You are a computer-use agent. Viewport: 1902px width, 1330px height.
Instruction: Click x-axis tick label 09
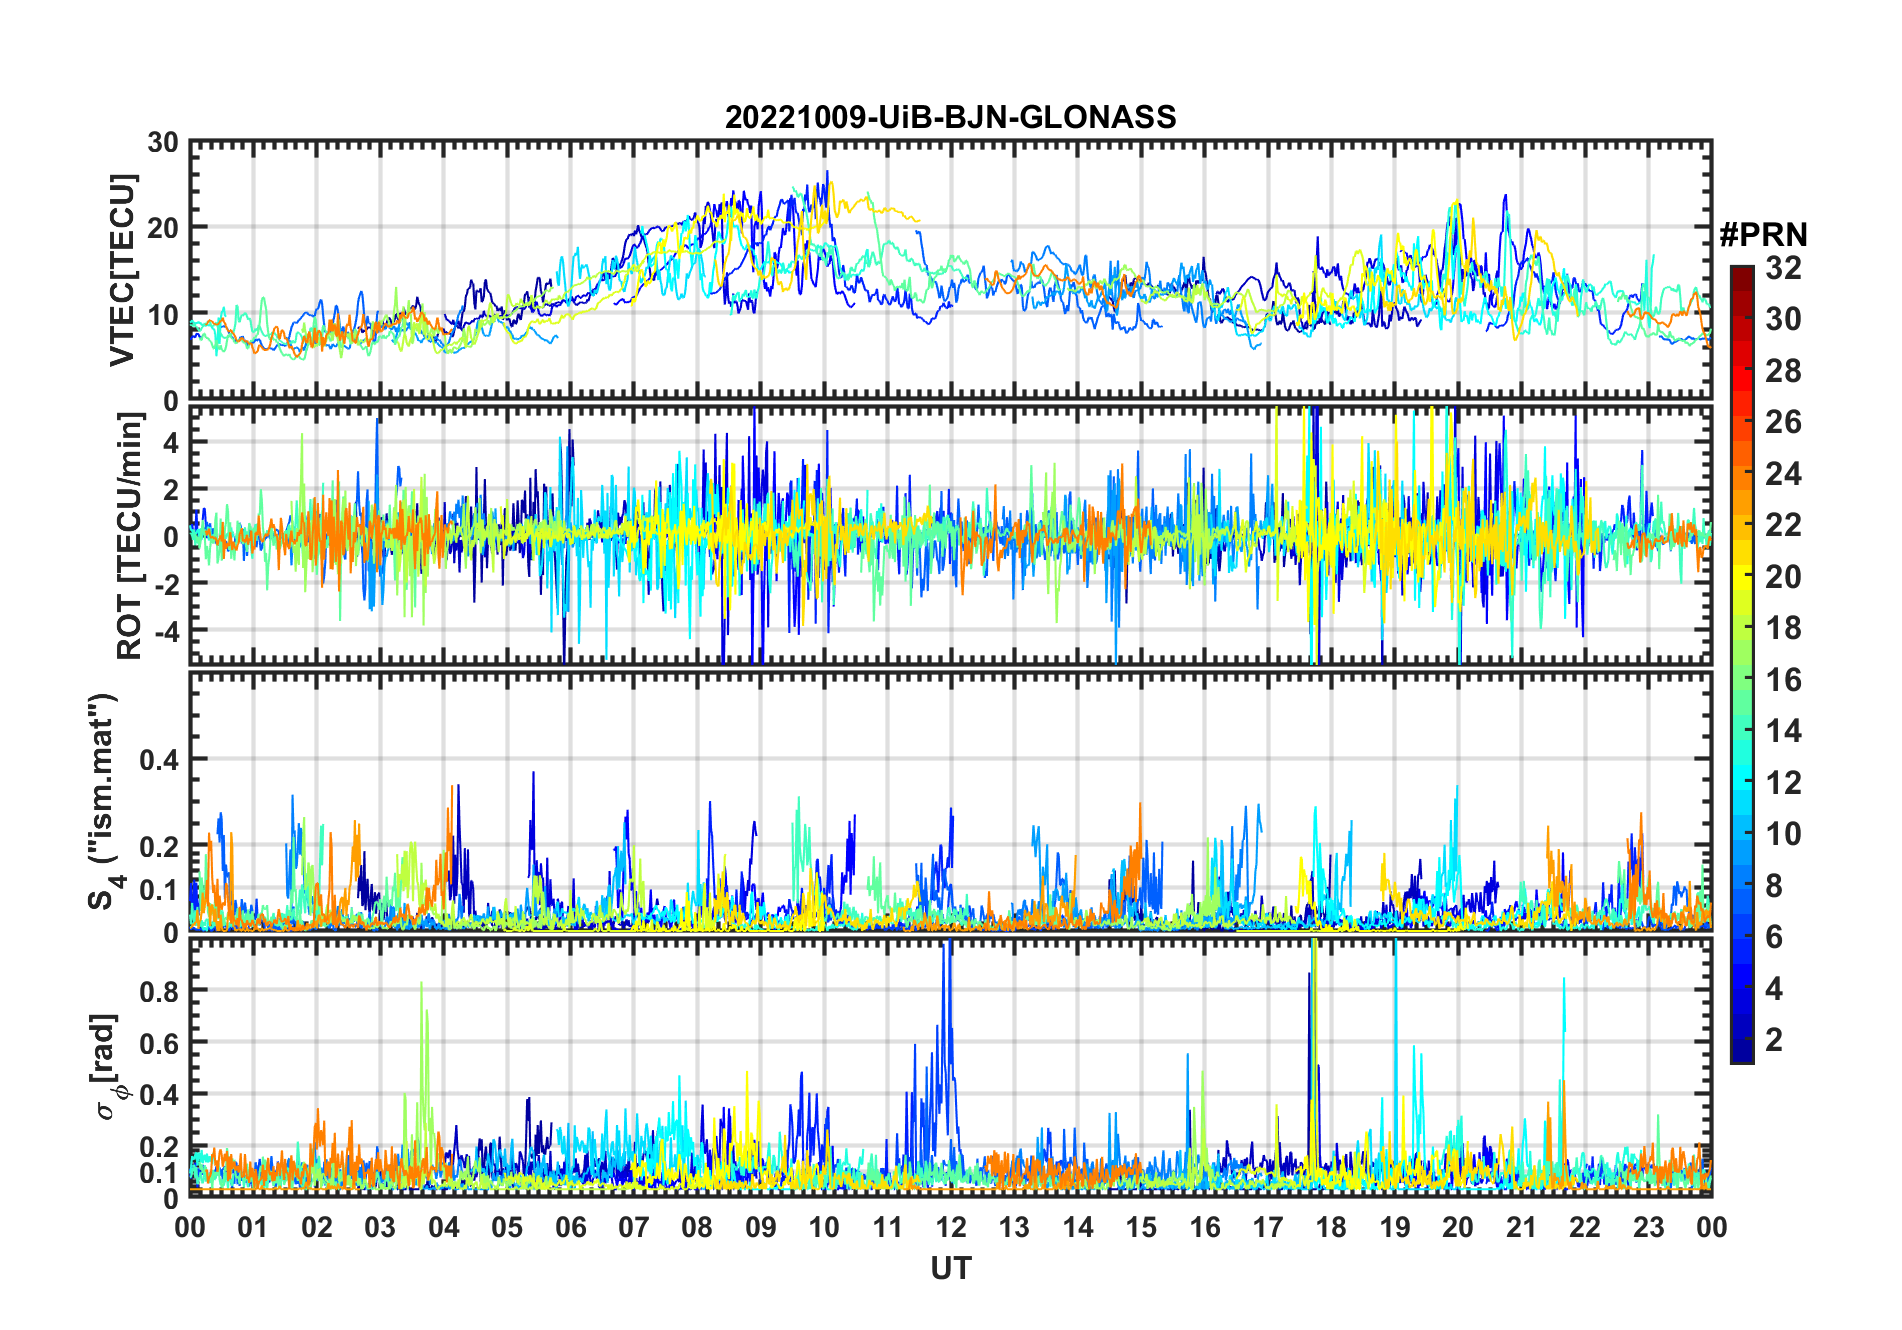pos(760,1227)
